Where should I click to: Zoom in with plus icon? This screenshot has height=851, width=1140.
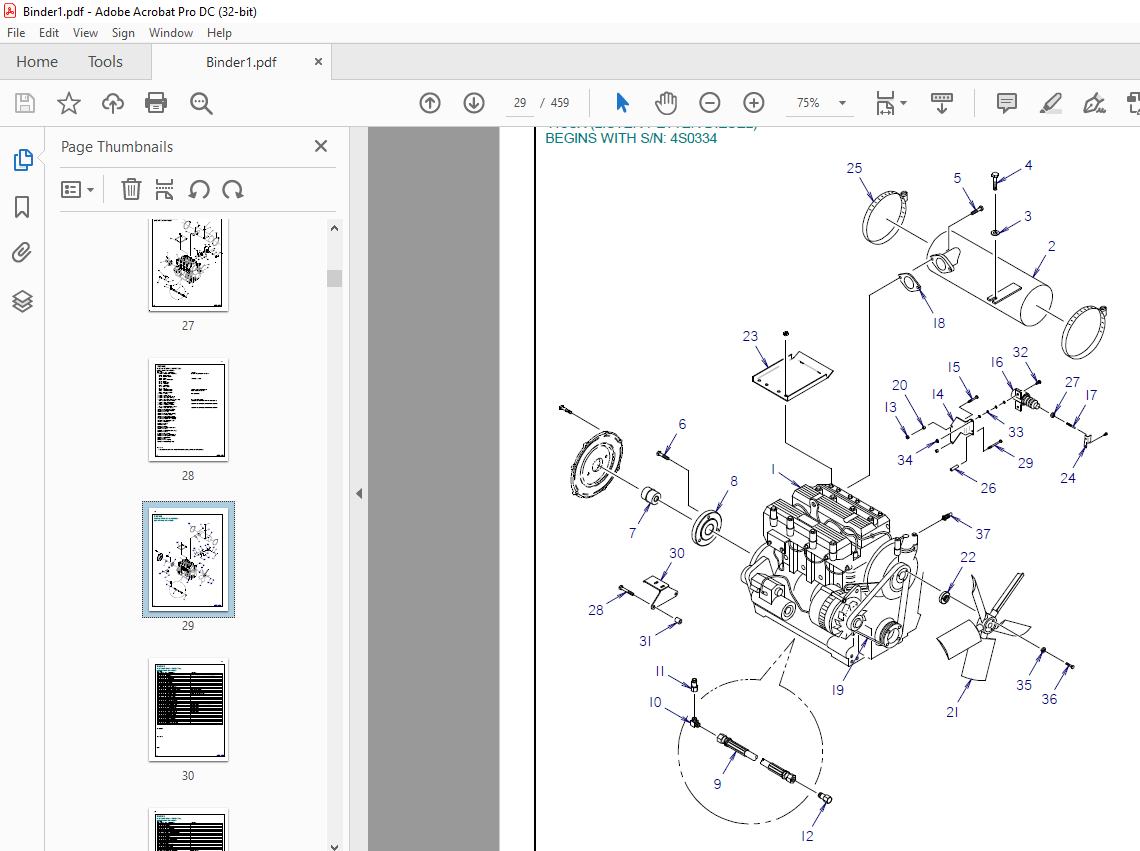point(754,103)
